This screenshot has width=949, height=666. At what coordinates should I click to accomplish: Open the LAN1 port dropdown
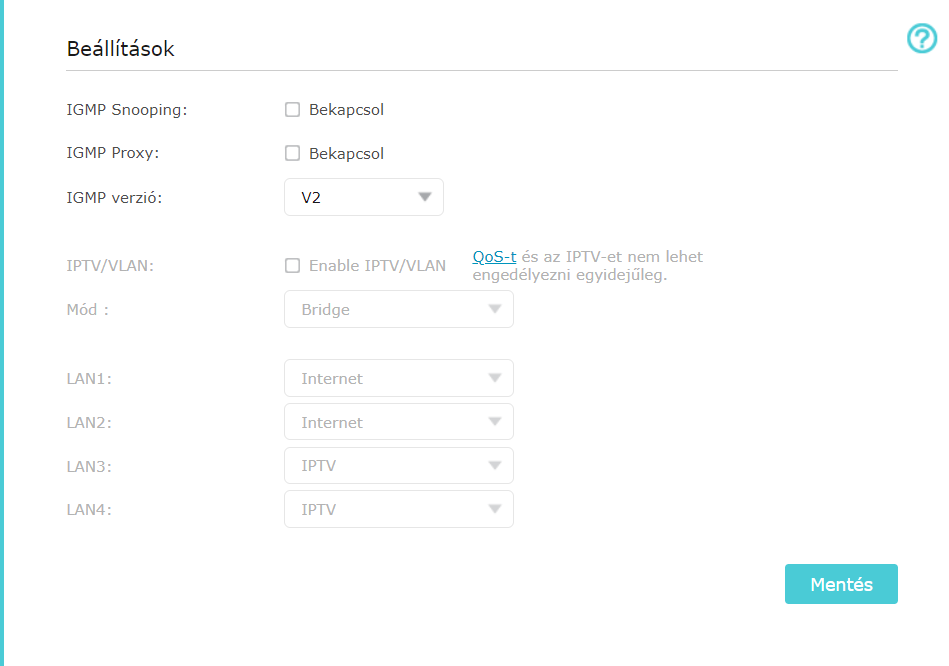click(x=398, y=379)
